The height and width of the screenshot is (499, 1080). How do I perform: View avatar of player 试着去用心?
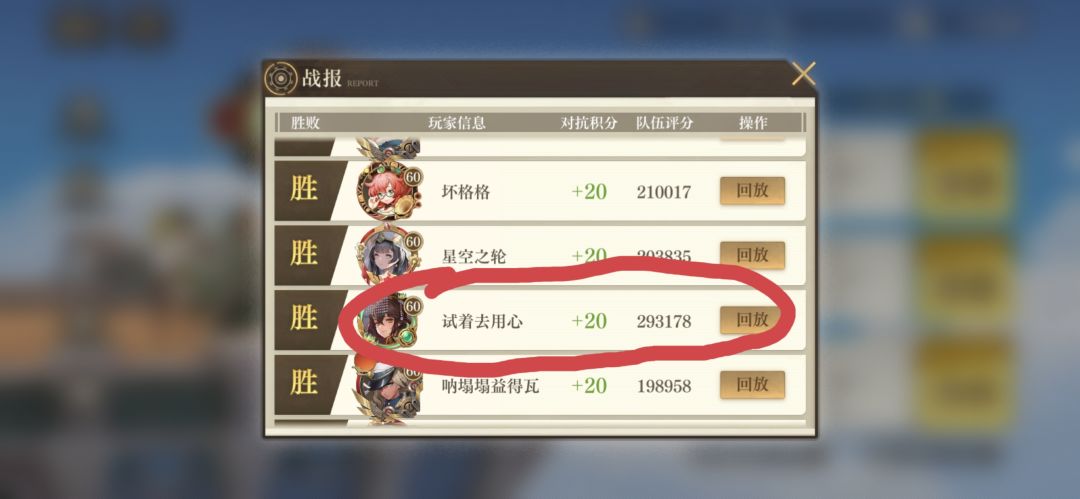[x=389, y=320]
